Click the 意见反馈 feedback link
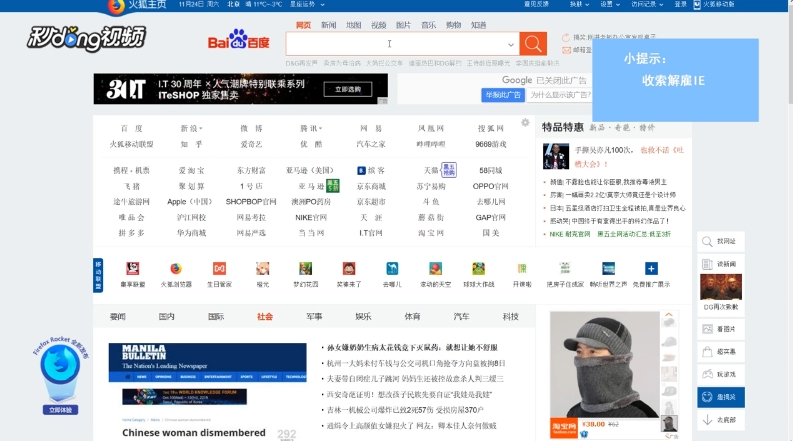 point(536,4)
